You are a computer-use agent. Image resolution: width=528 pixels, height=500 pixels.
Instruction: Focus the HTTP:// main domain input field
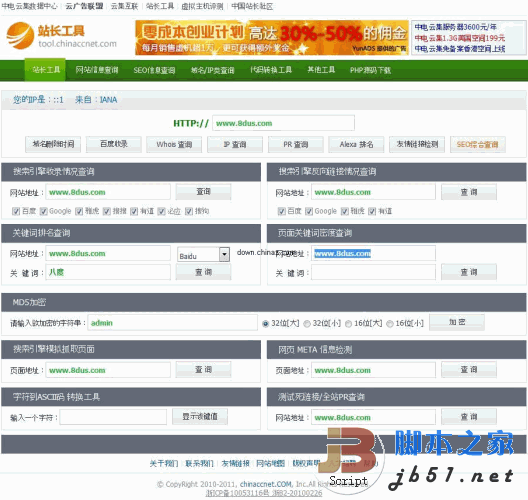(283, 123)
